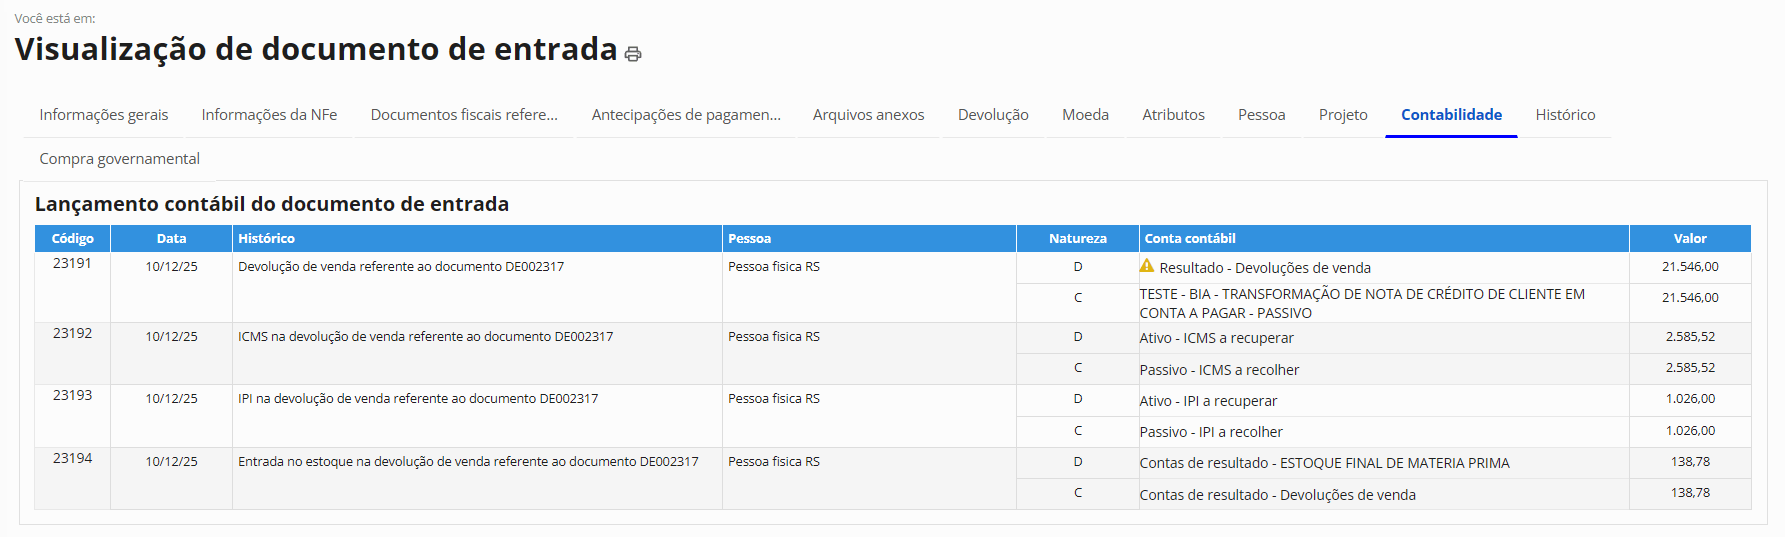
Task: Select the Antecipações de pagamento tab
Action: 686,115
